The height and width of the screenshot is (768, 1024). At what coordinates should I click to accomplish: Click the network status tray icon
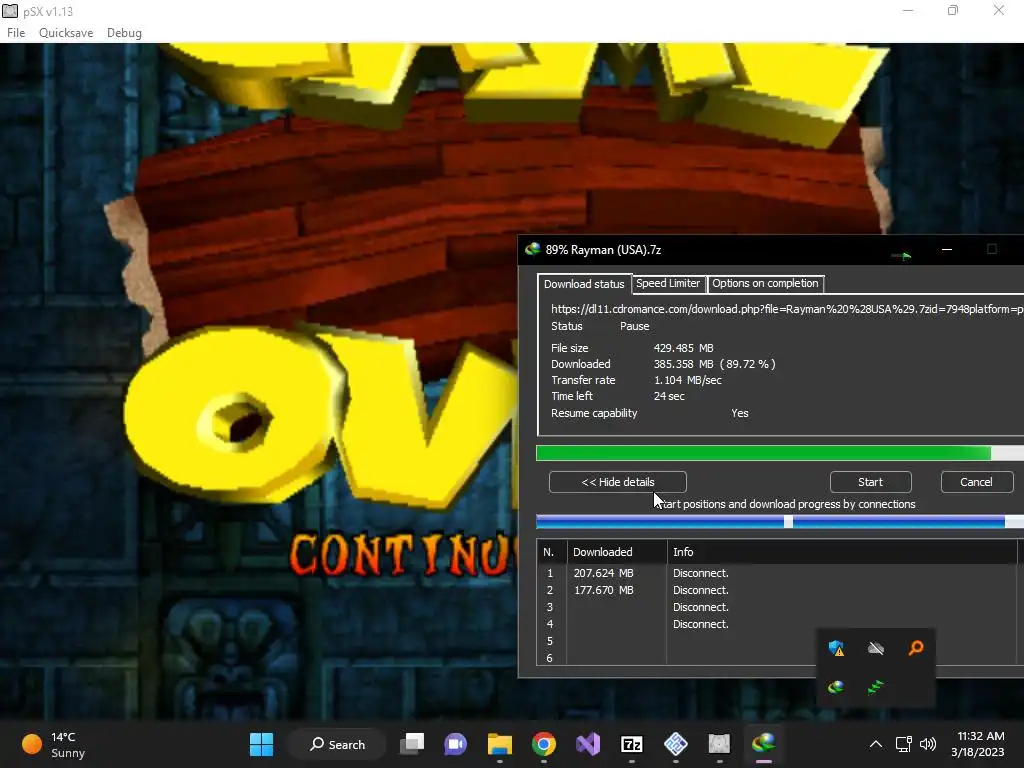tap(904, 744)
